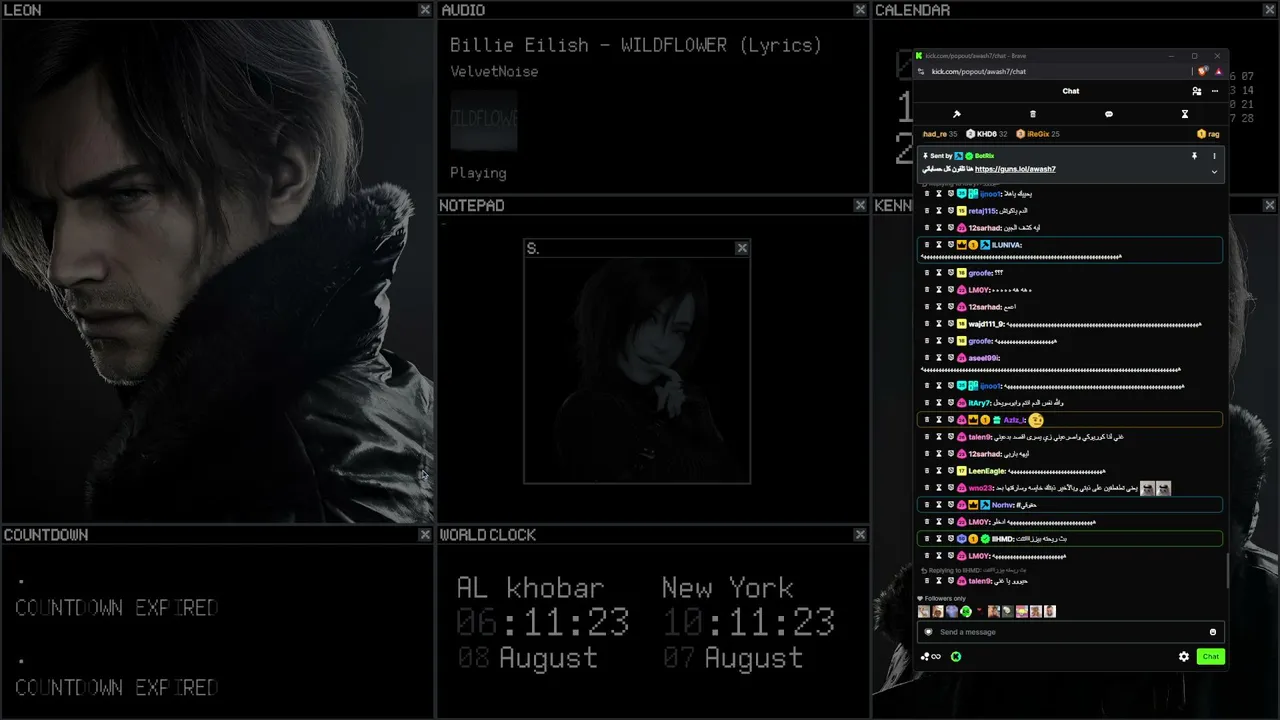Click the slow mode hourglass in chat toolbar
Screen dimensions: 1280x720
click(x=1185, y=114)
